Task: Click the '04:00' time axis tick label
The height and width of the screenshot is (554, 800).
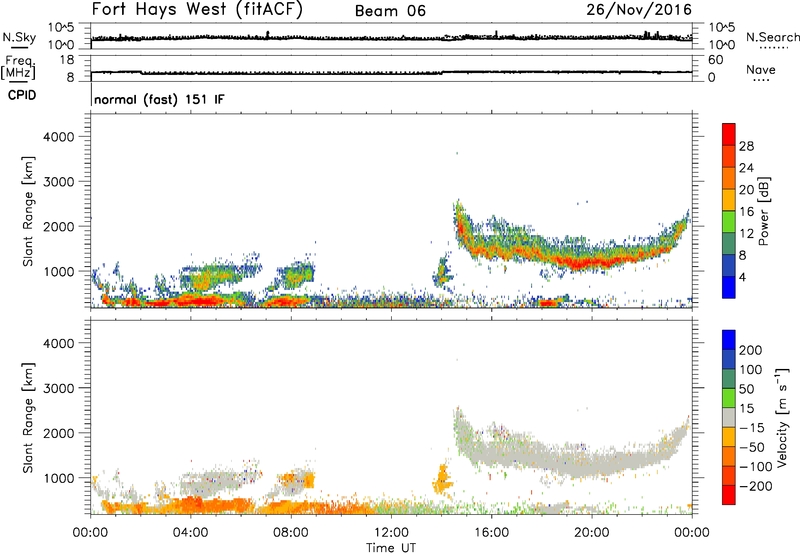Action: pos(191,533)
